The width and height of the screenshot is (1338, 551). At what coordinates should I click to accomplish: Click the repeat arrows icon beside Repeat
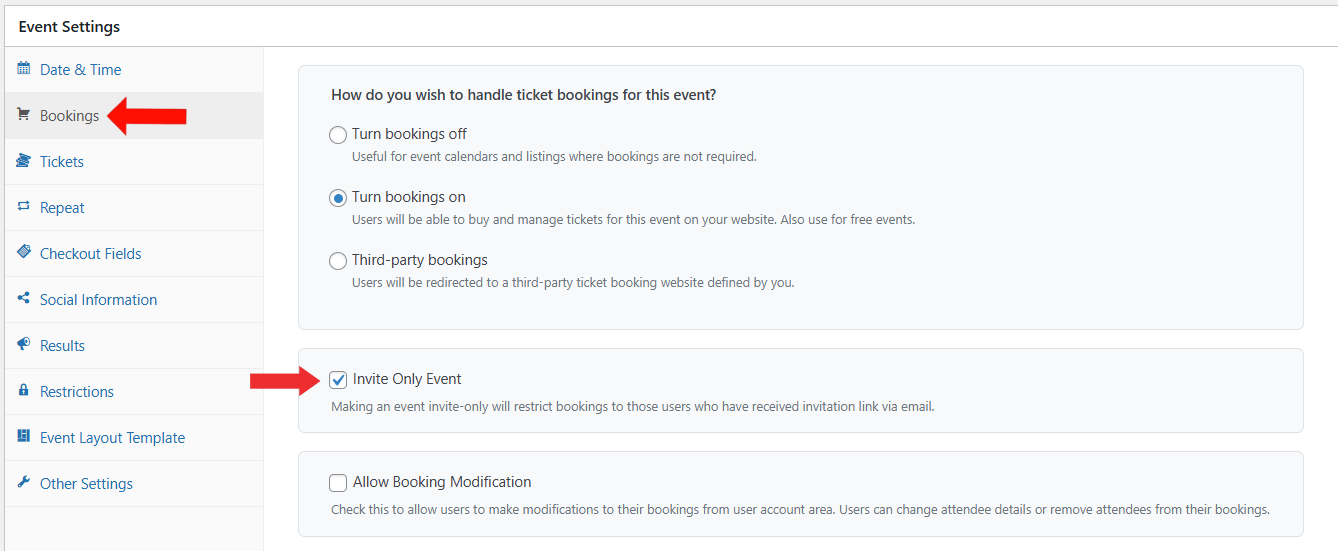point(24,207)
